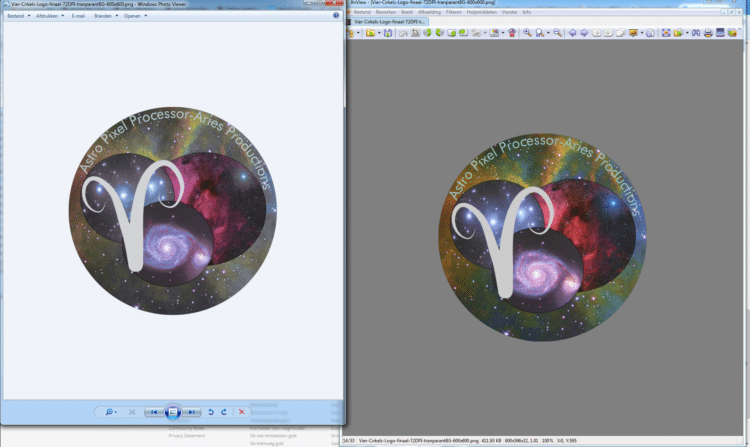The width and height of the screenshot is (750, 447).
Task: Rotate image counterclockwise in Photo Viewer
Action: (x=210, y=412)
